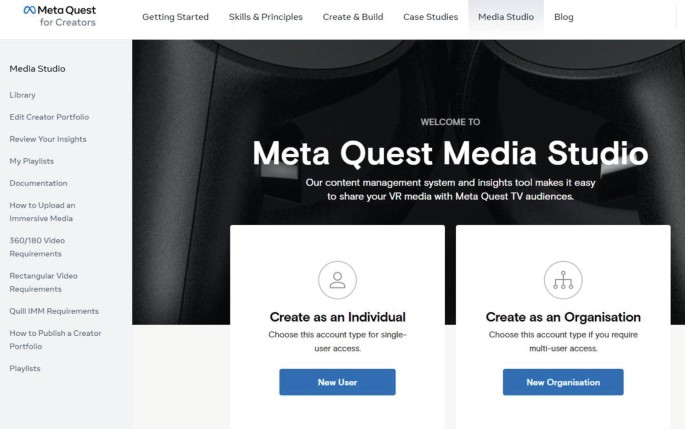The height and width of the screenshot is (429, 685).
Task: Go to Review Your Insights
Action: coord(48,139)
